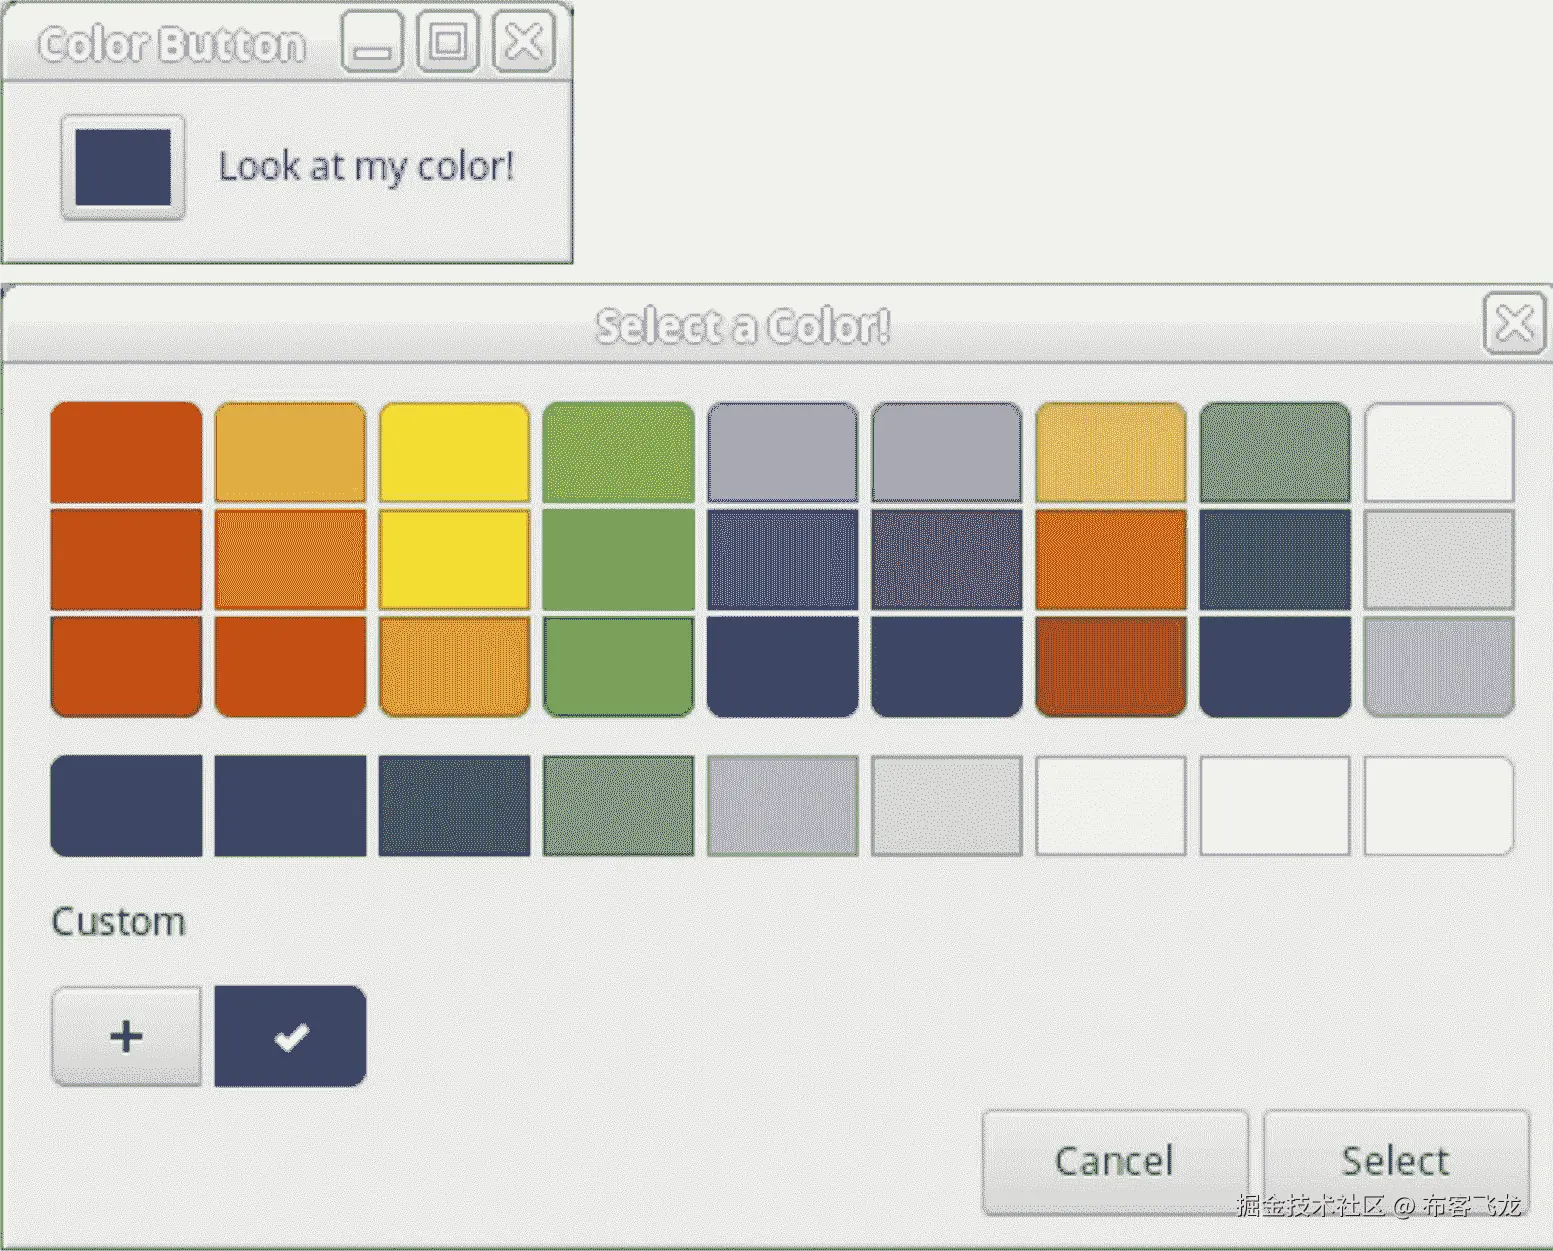The height and width of the screenshot is (1251, 1553).
Task: Choose the light gray swatch ending the middle row
Action: click(1439, 559)
